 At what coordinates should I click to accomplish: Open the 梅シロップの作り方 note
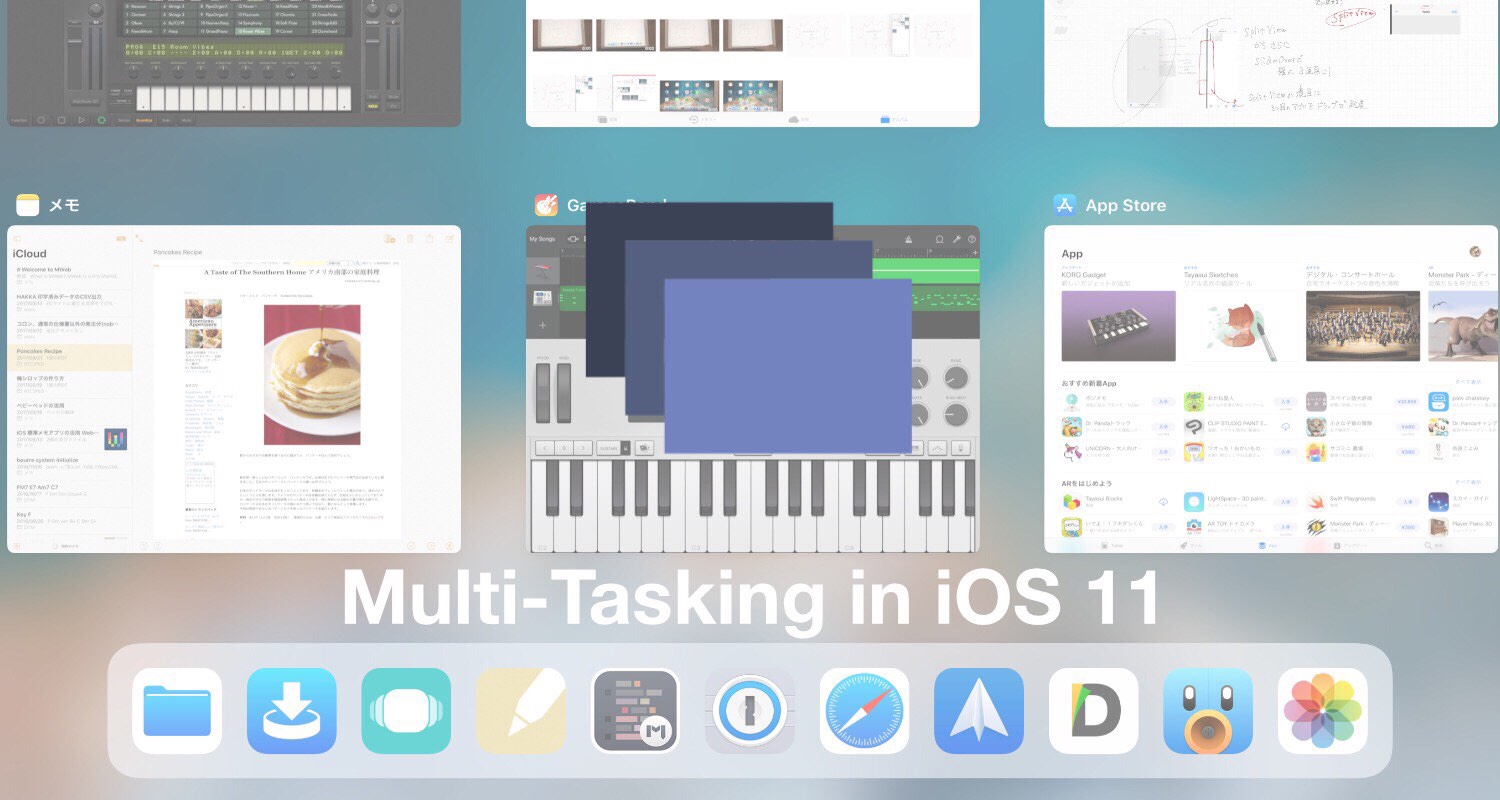(68, 384)
